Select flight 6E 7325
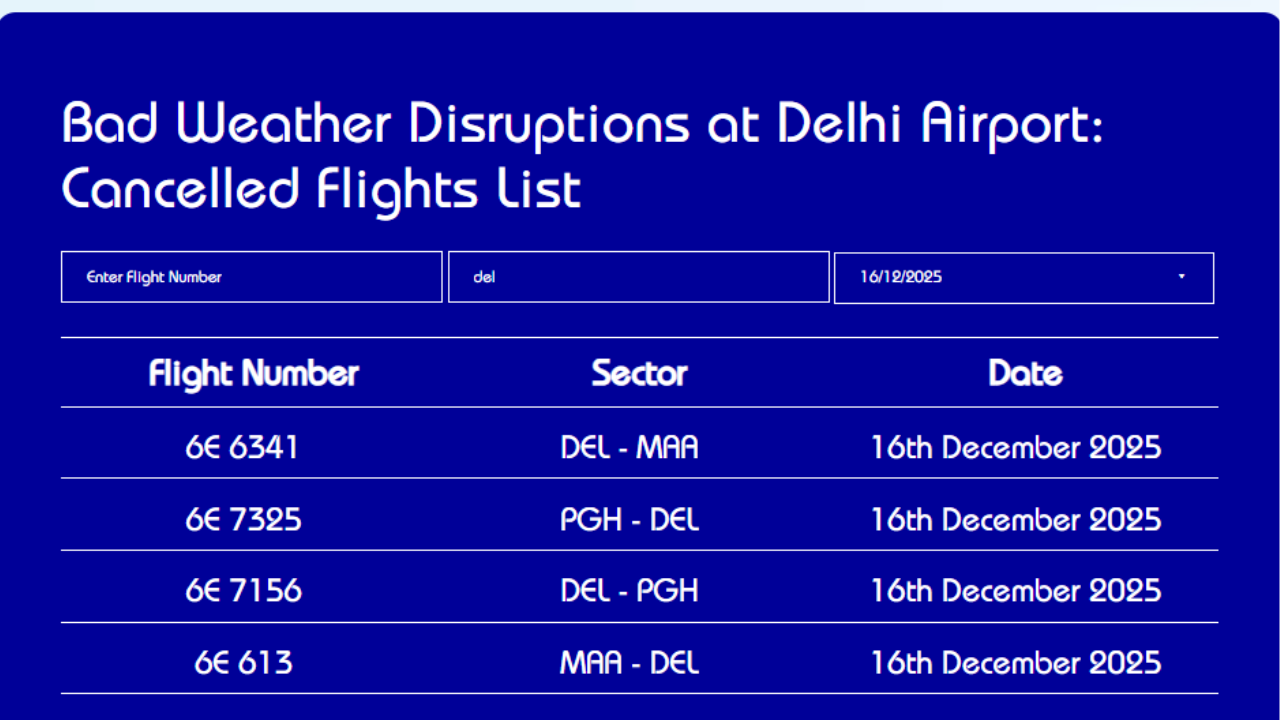The image size is (1280, 720). click(243, 519)
